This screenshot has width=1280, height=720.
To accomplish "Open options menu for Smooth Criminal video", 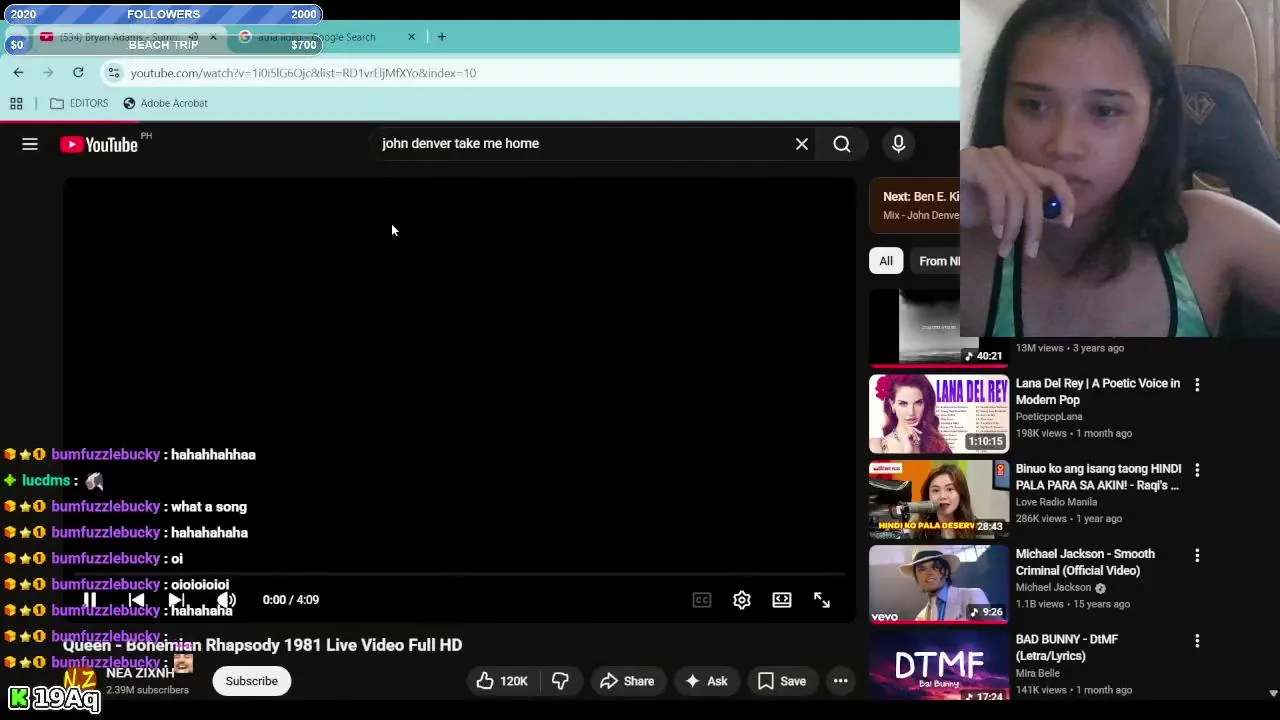I will pos(1197,555).
